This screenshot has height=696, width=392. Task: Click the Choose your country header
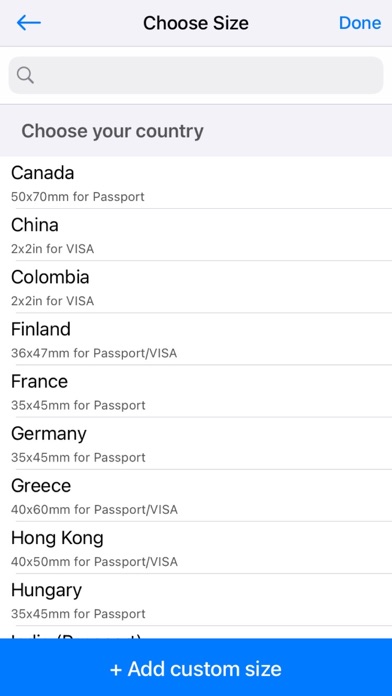[112, 131]
